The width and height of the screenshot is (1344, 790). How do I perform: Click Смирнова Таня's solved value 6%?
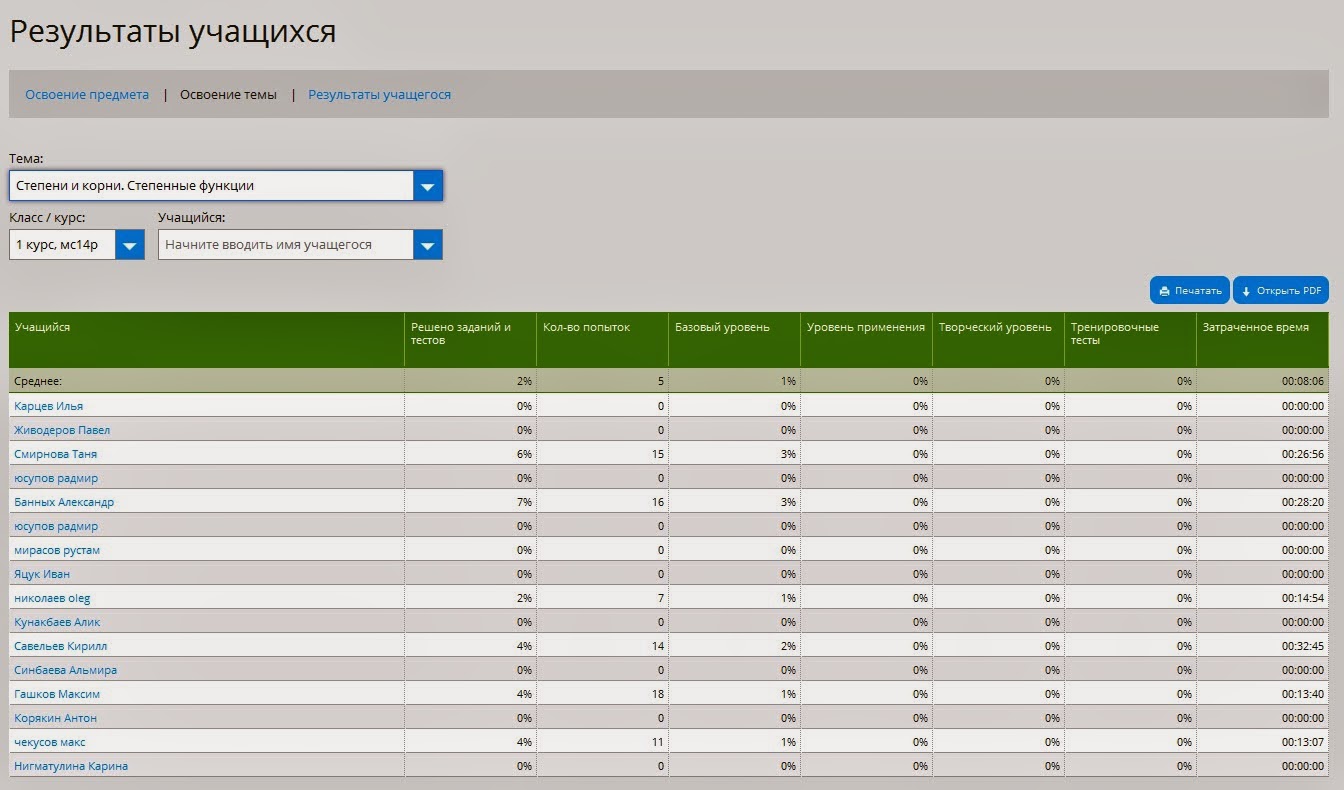pos(524,454)
